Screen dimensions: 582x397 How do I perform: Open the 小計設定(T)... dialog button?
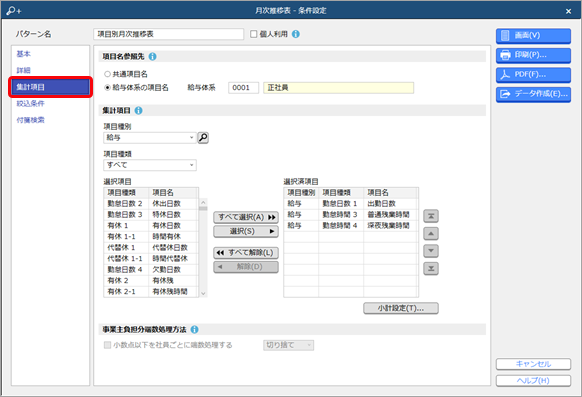point(401,308)
